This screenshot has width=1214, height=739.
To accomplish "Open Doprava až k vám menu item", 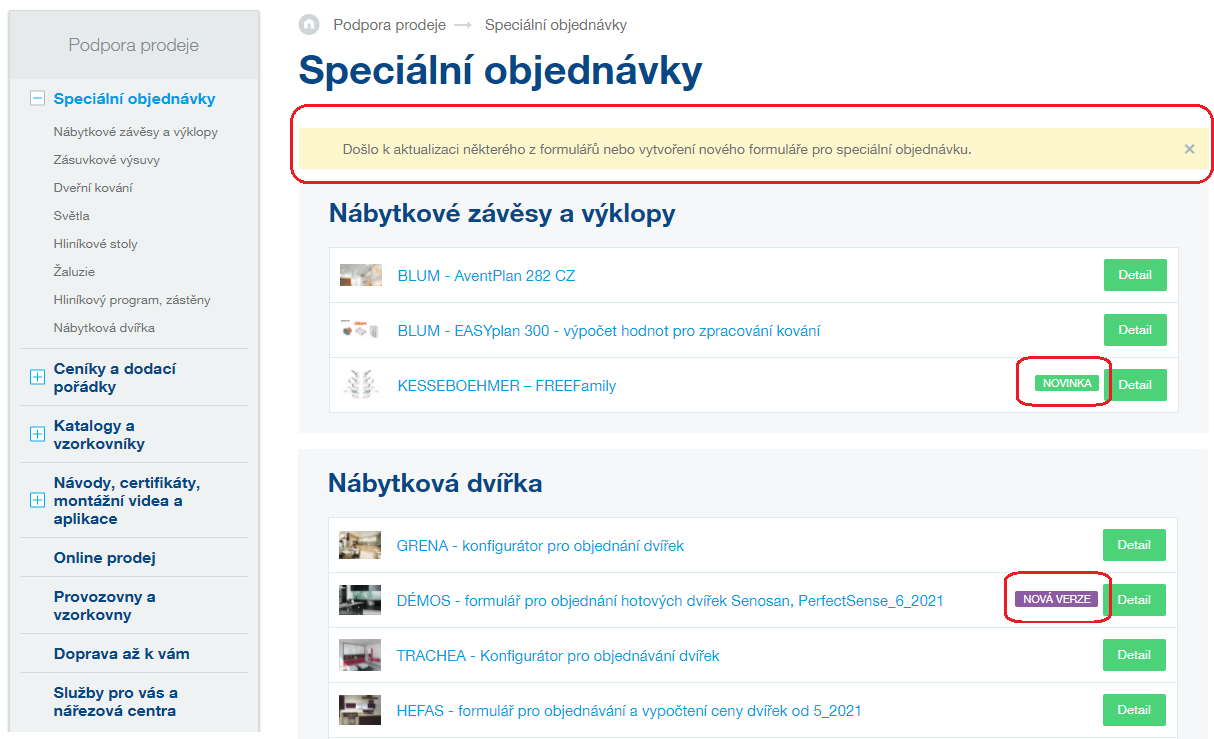I will (x=121, y=654).
